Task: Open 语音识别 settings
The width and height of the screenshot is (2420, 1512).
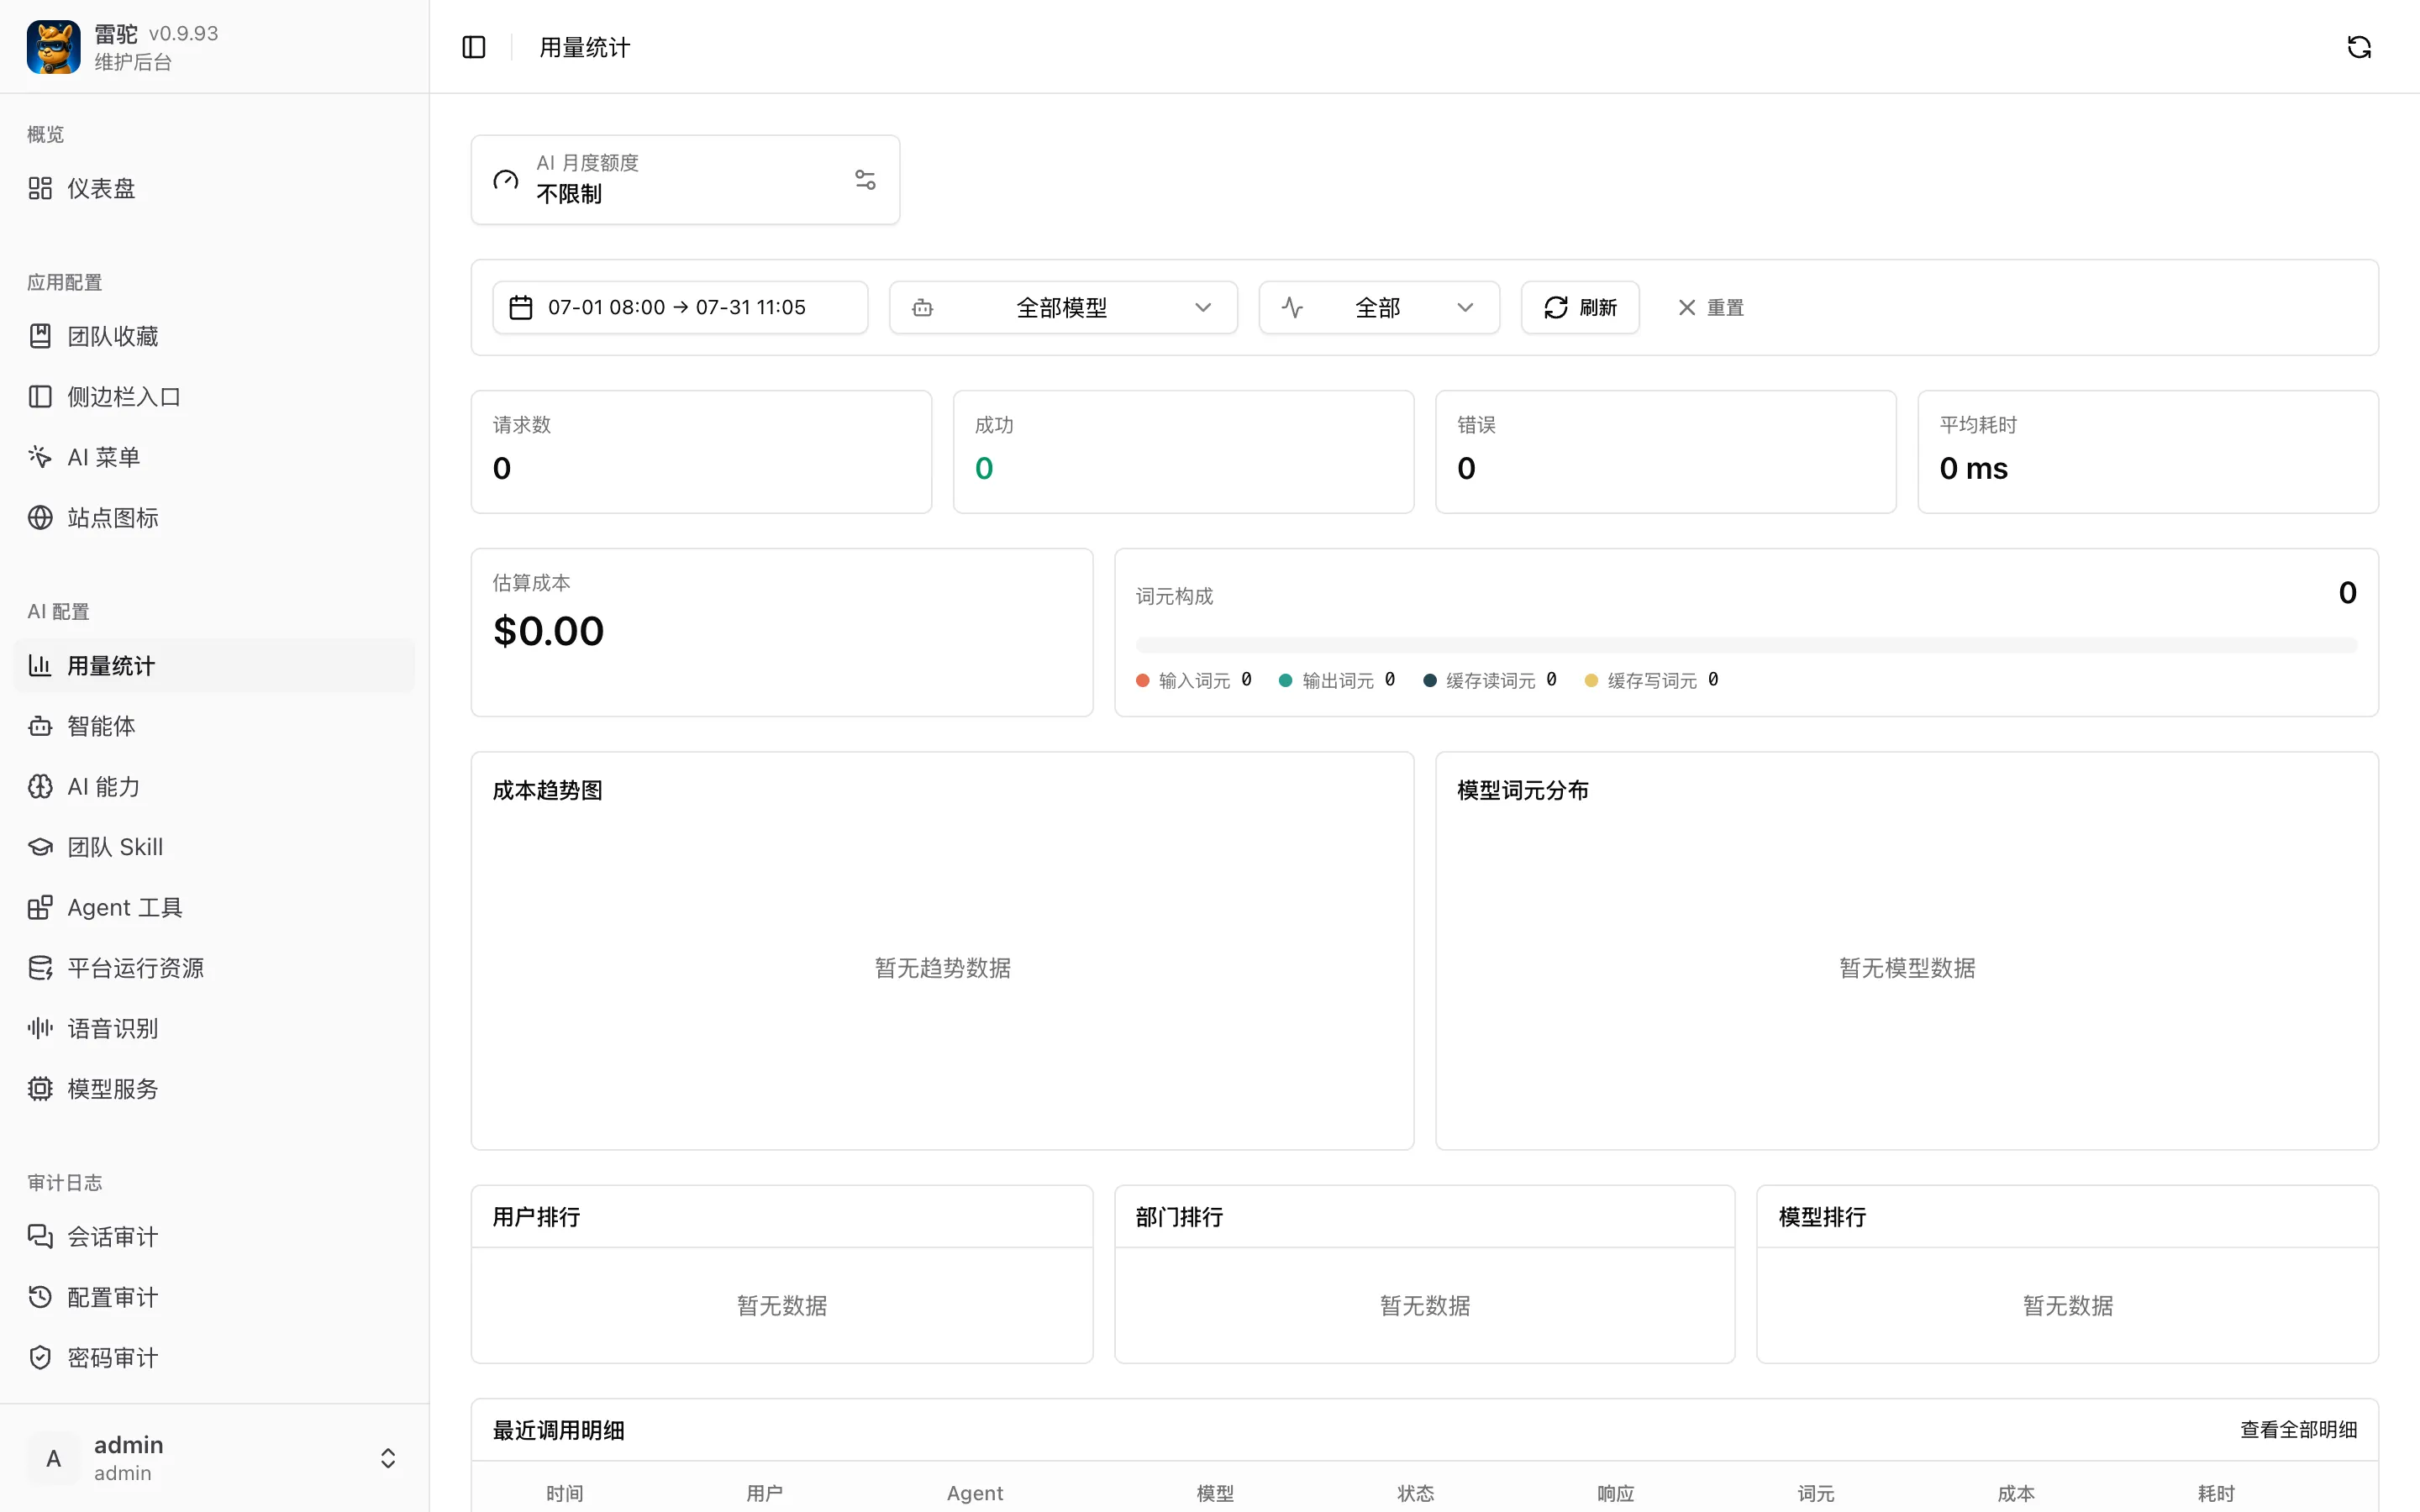Action: tap(214, 1028)
